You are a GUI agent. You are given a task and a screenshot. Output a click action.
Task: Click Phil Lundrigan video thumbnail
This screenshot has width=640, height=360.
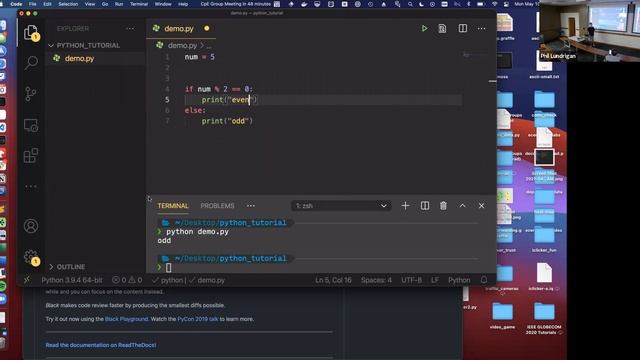(589, 31)
